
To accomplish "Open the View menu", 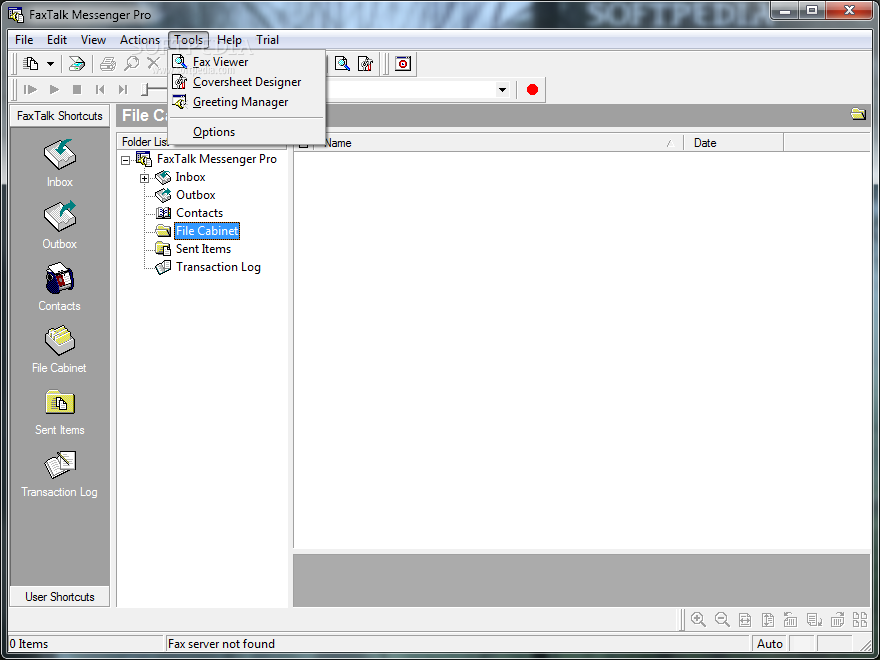I will tap(93, 40).
